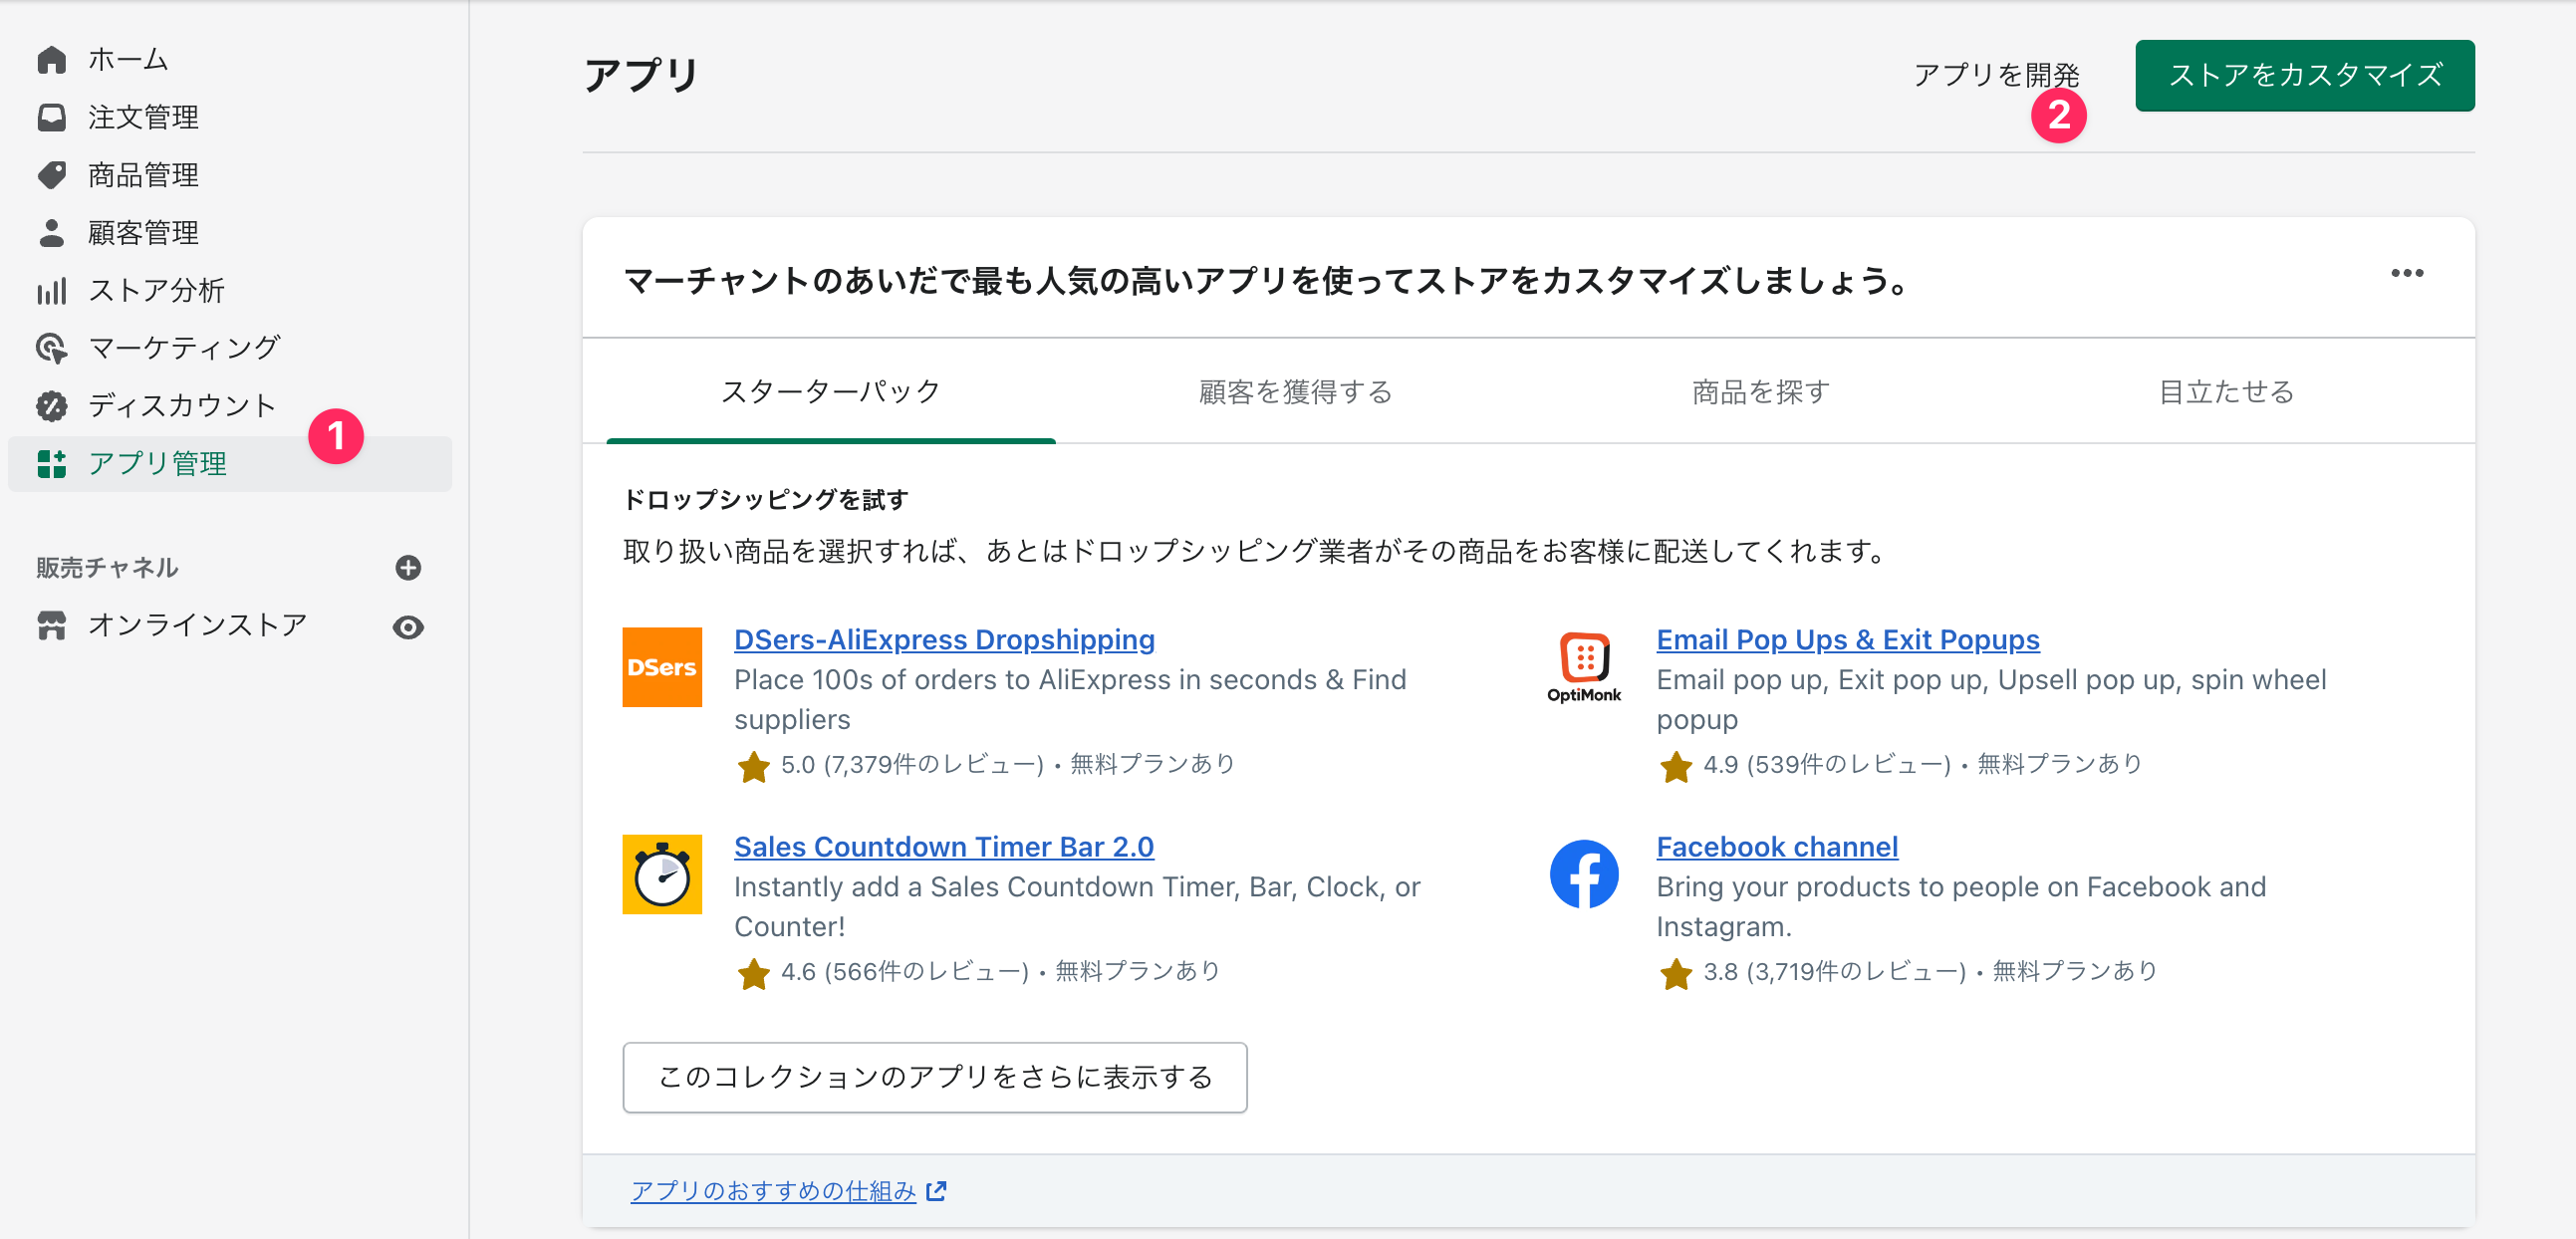Click the Home house icon in sidebar
Screen dimensions: 2576x1239
(x=51, y=60)
